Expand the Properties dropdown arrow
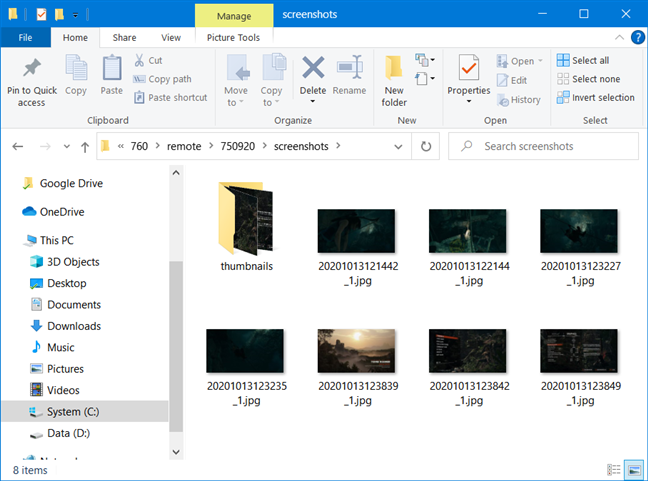Viewport: 648px width, 481px height. pos(469,101)
